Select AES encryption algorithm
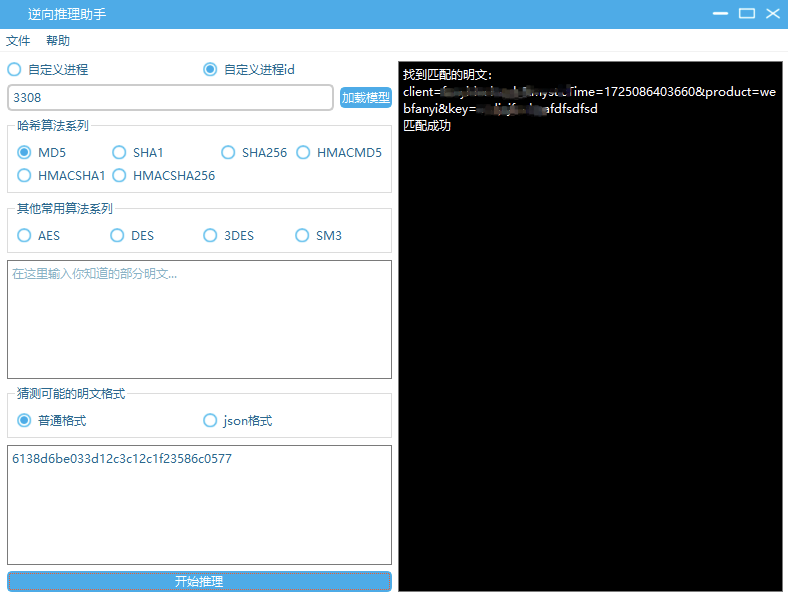Screen dimensions: 788x601 pos(25,236)
